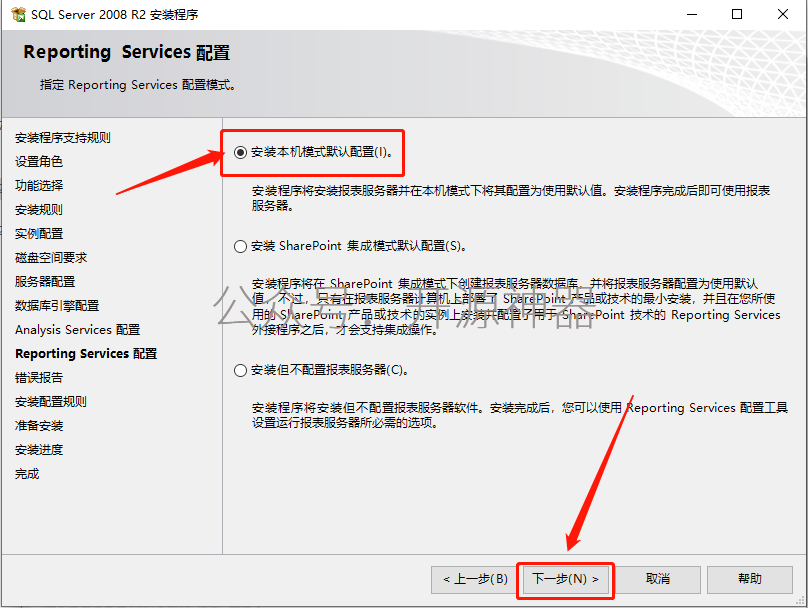
Task: Select the 数据库引擎配置 step in sidebar
Action: pyautogui.click(x=57, y=306)
